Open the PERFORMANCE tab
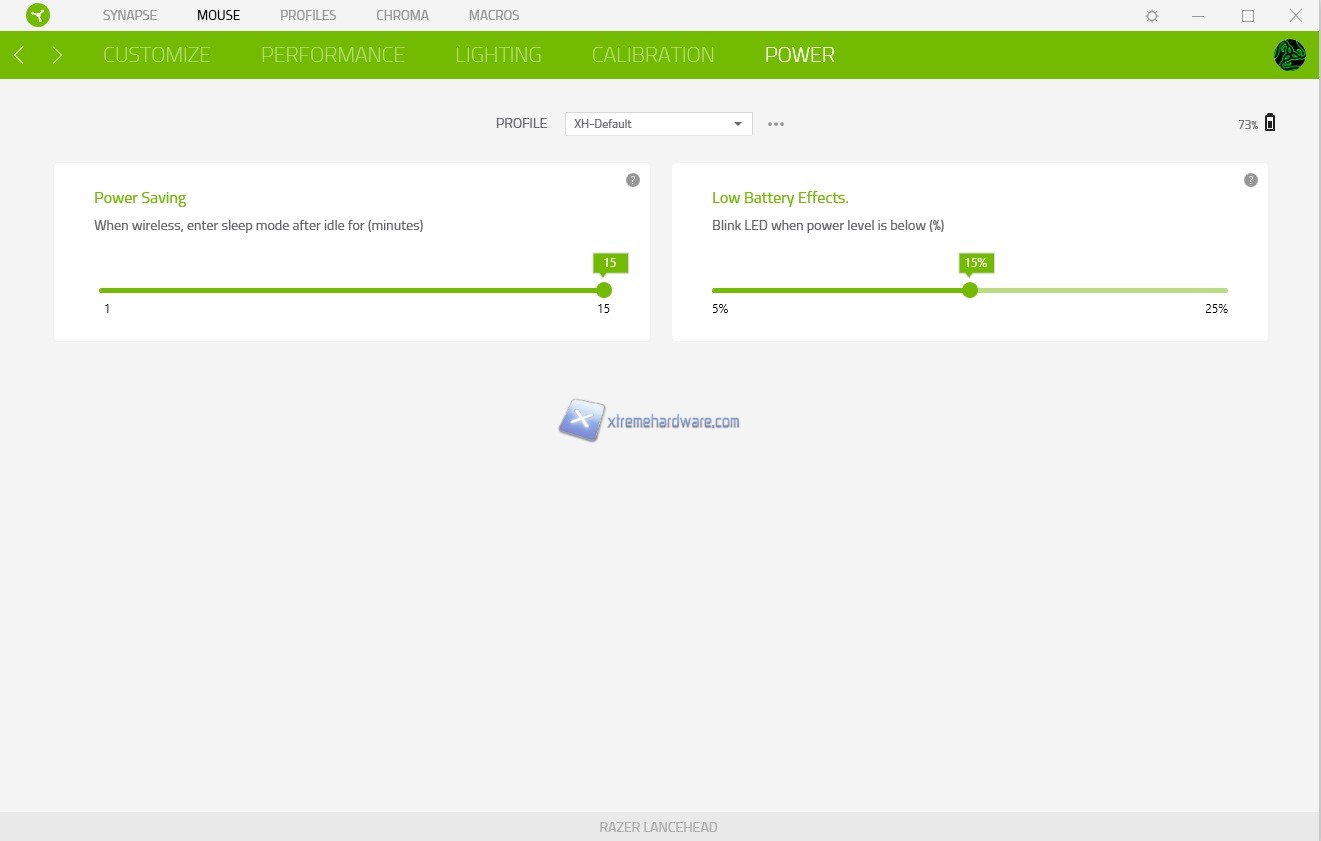Viewport: 1321px width, 841px height. tap(332, 55)
